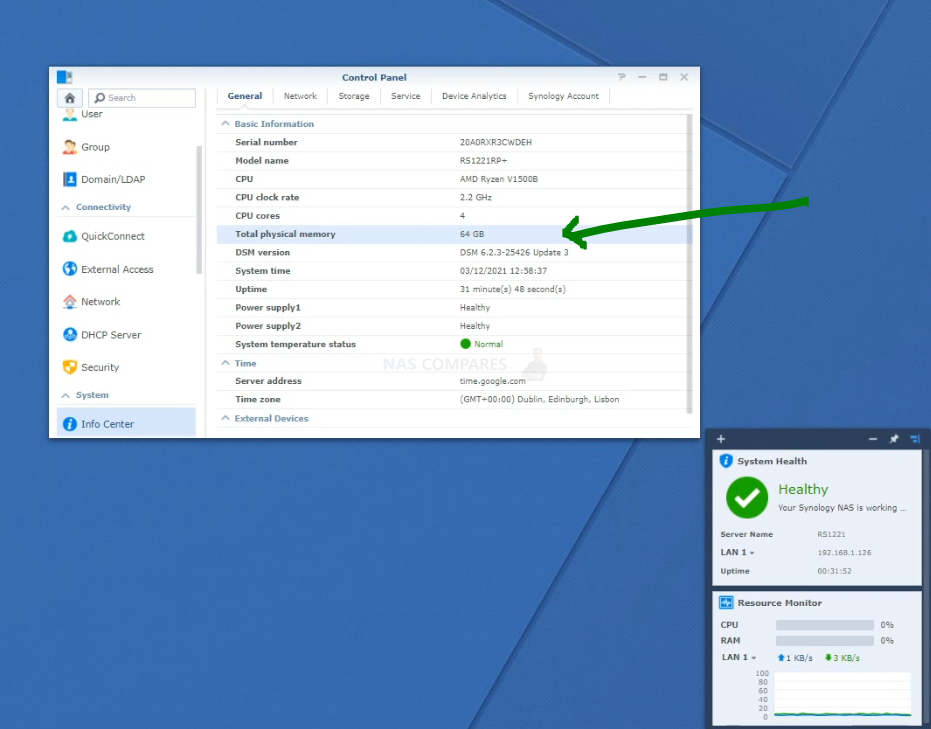Open the QuickConnect cloud icon
The height and width of the screenshot is (729, 931).
69,236
